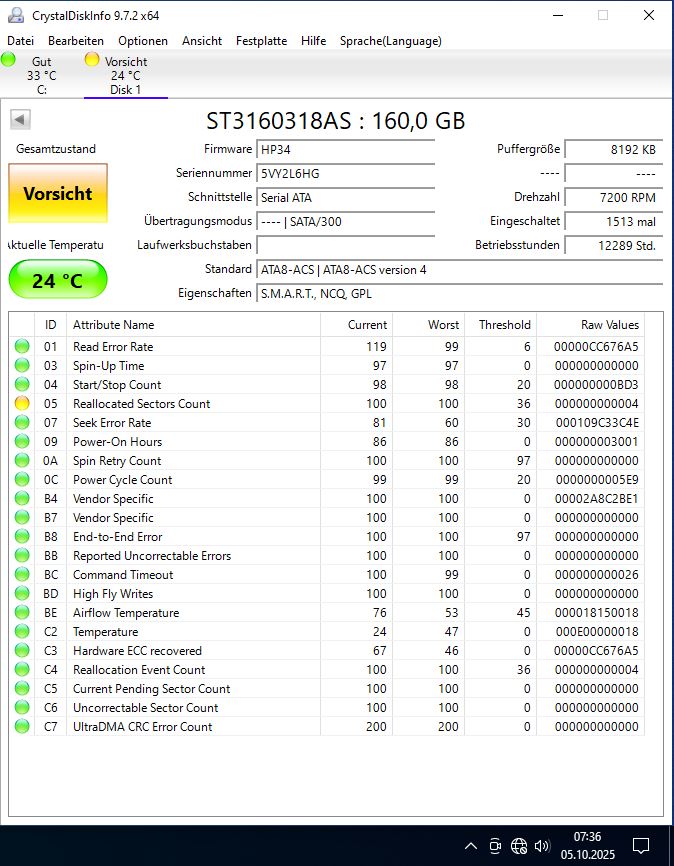Click the yellow Vorsicht status circle for Disk 1

pos(92,59)
